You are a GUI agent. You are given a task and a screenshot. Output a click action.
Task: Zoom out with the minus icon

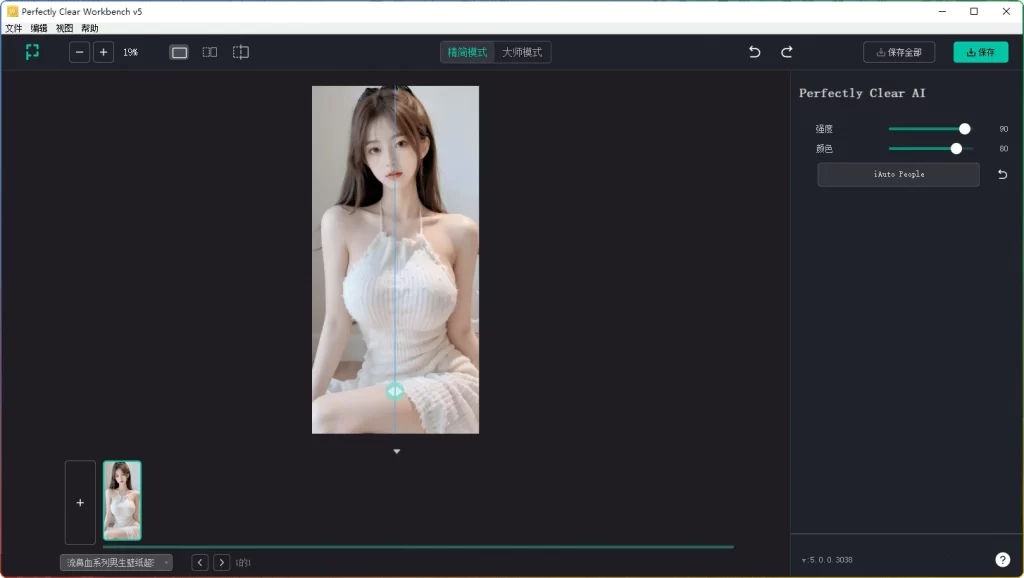coord(79,51)
